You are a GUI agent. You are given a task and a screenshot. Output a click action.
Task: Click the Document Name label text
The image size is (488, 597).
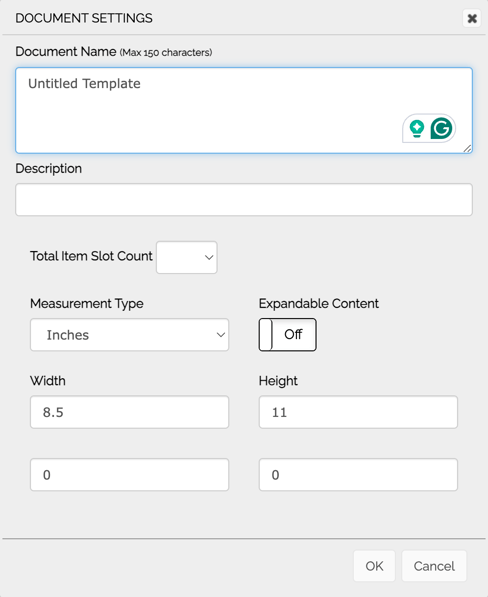[x=66, y=51]
